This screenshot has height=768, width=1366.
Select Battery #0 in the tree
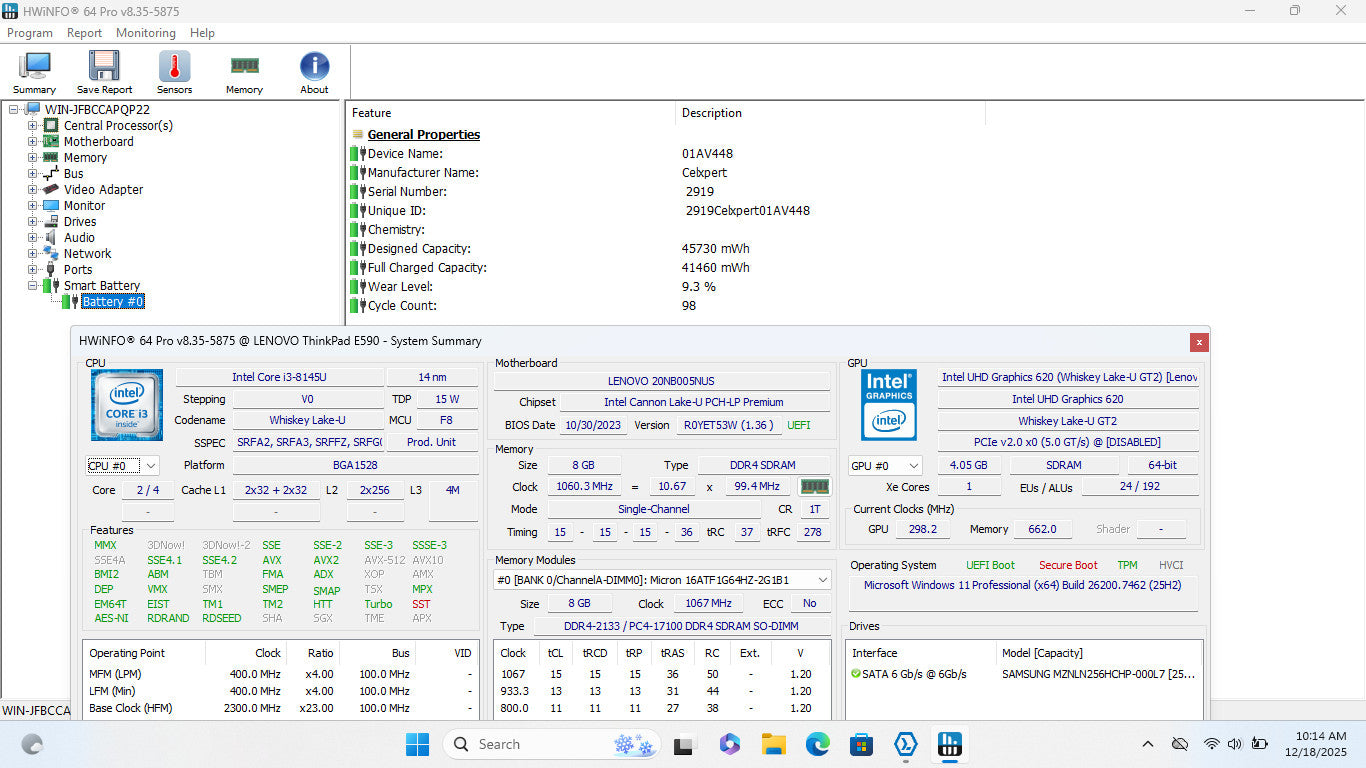[112, 302]
